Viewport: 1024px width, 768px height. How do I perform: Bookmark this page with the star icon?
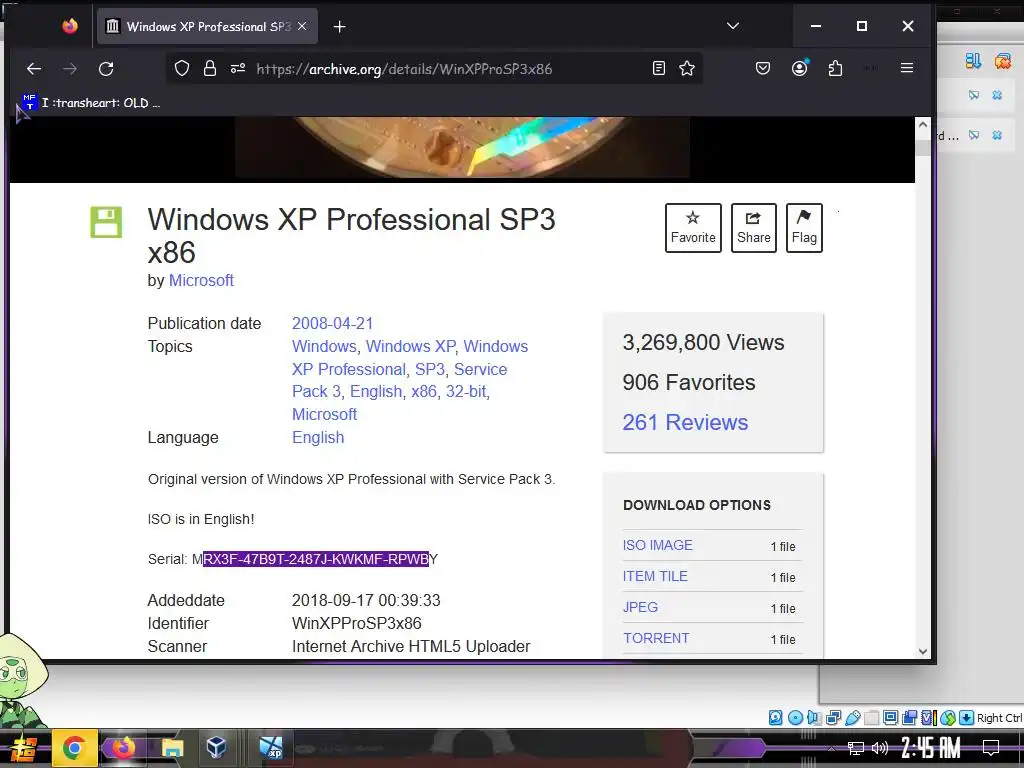tap(687, 69)
